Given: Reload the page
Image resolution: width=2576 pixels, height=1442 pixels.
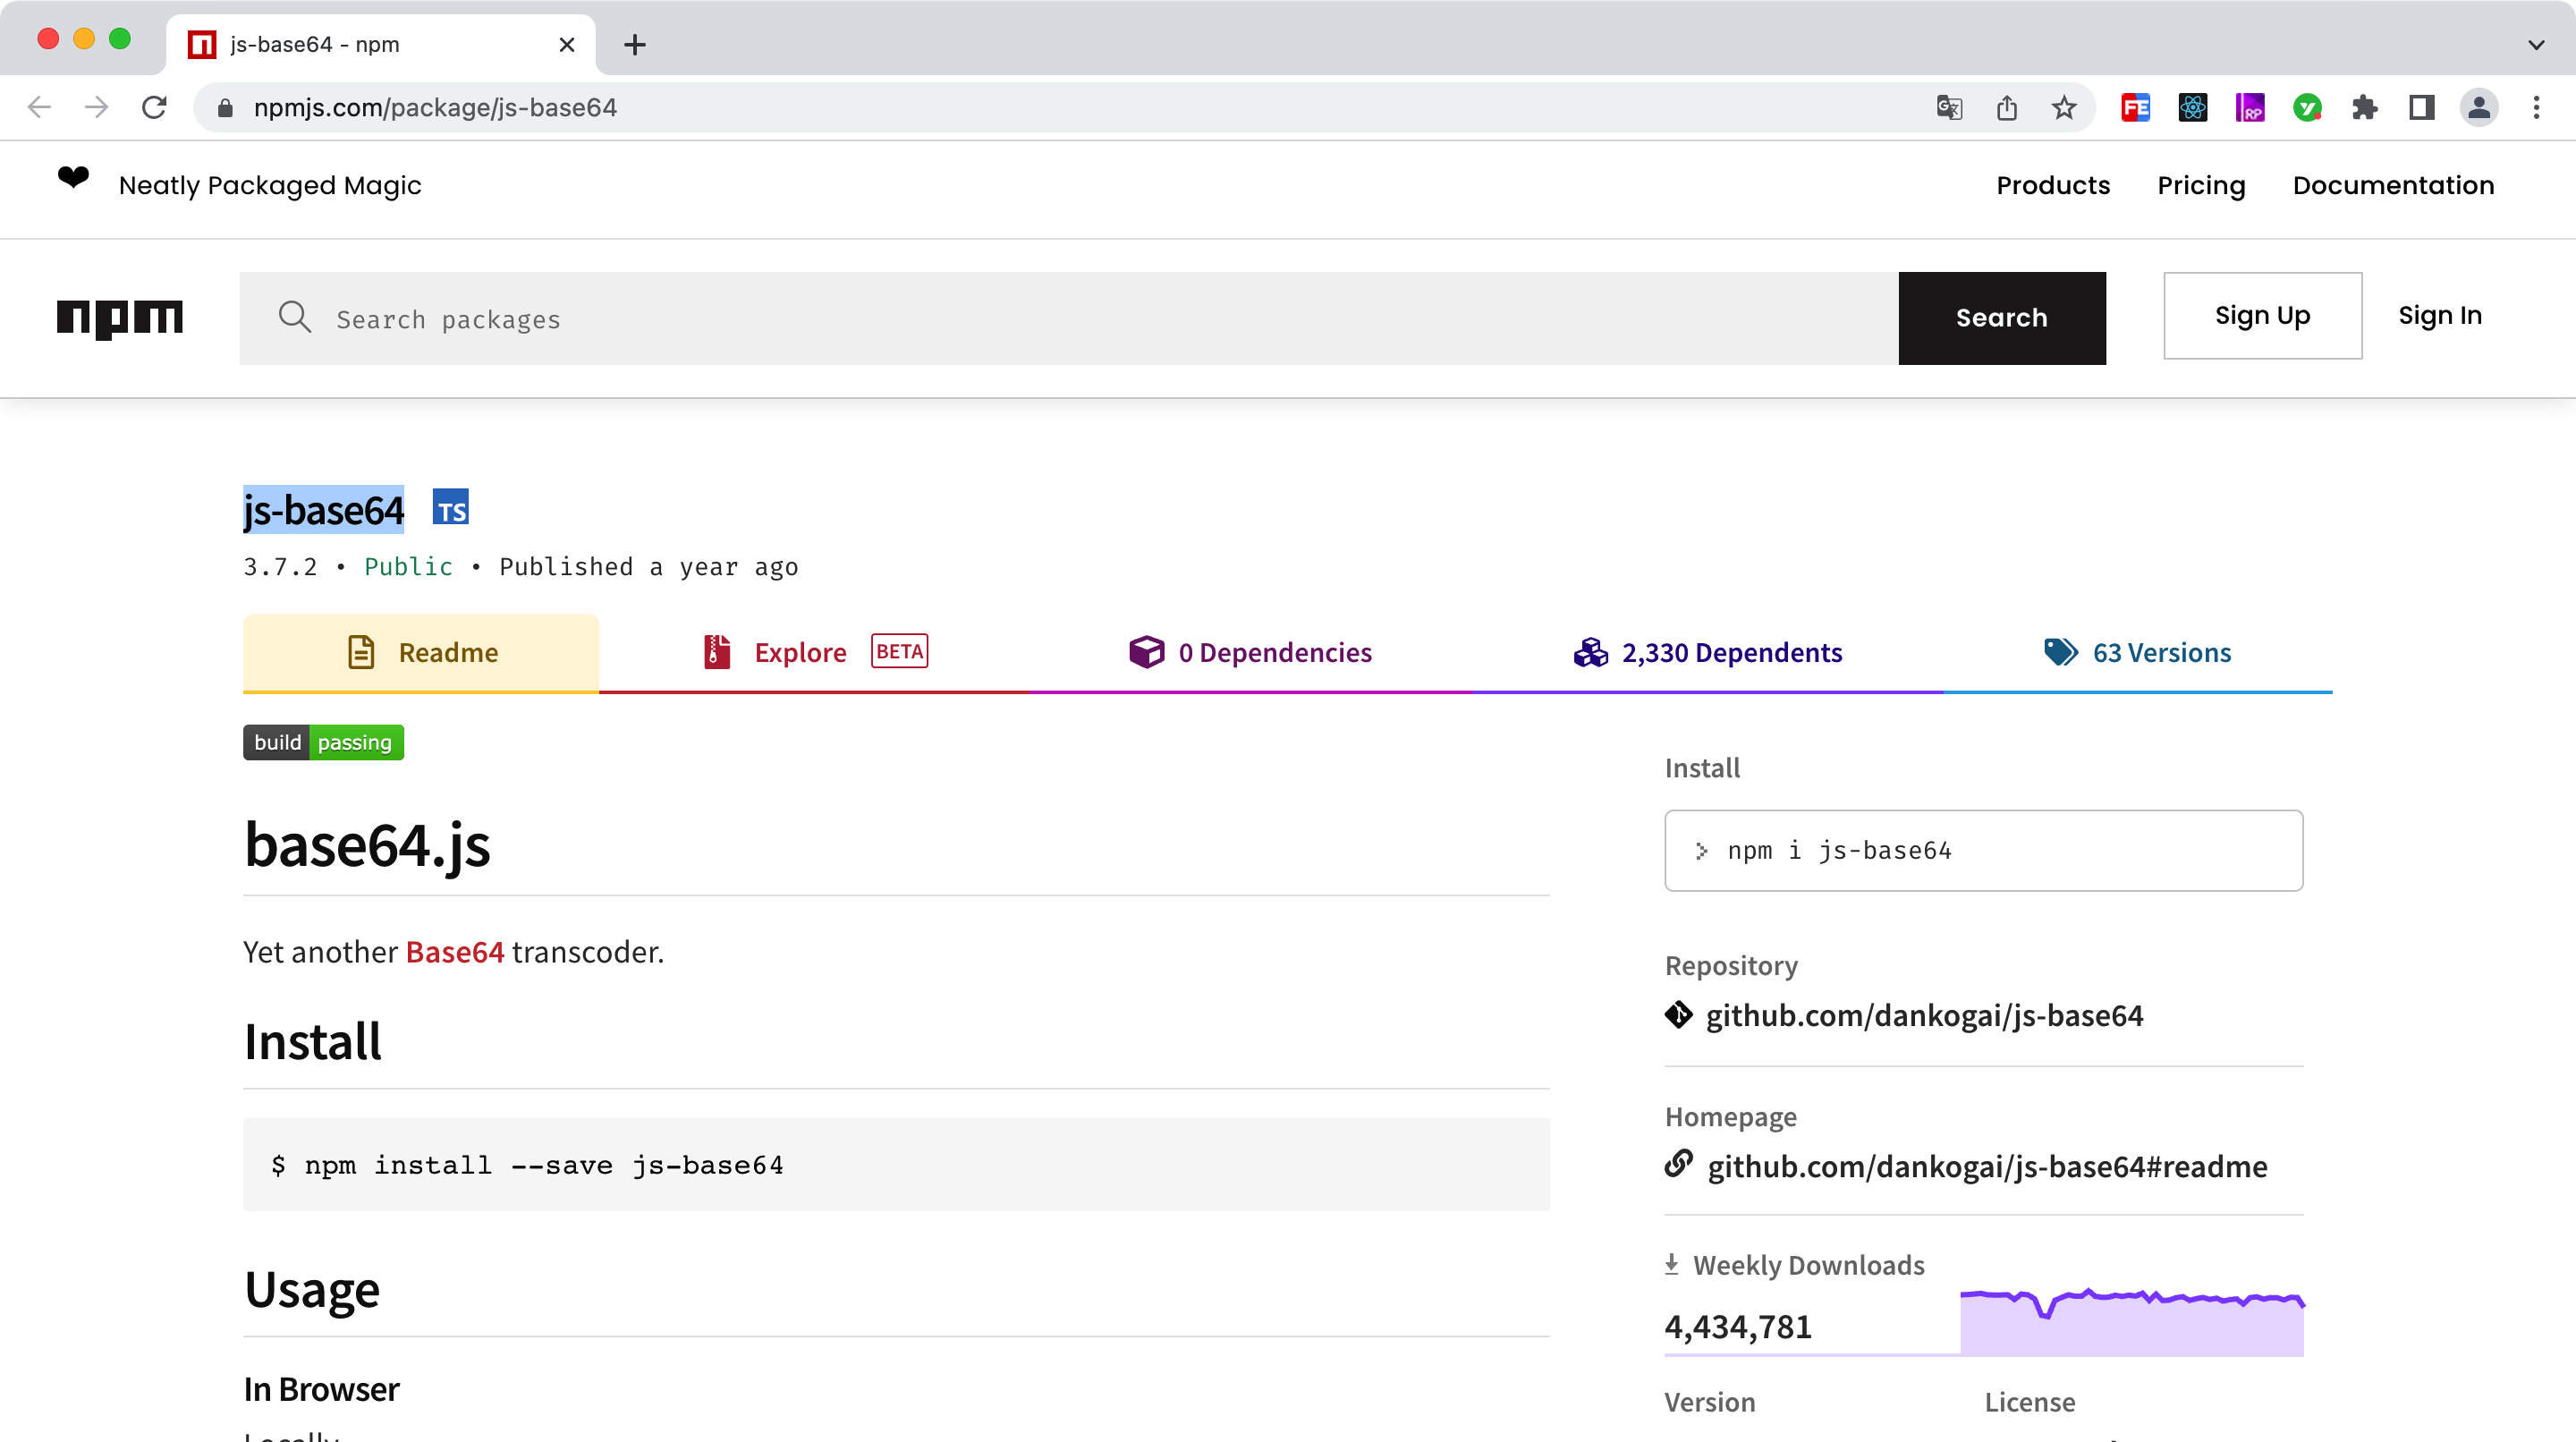Looking at the screenshot, I should [x=154, y=108].
